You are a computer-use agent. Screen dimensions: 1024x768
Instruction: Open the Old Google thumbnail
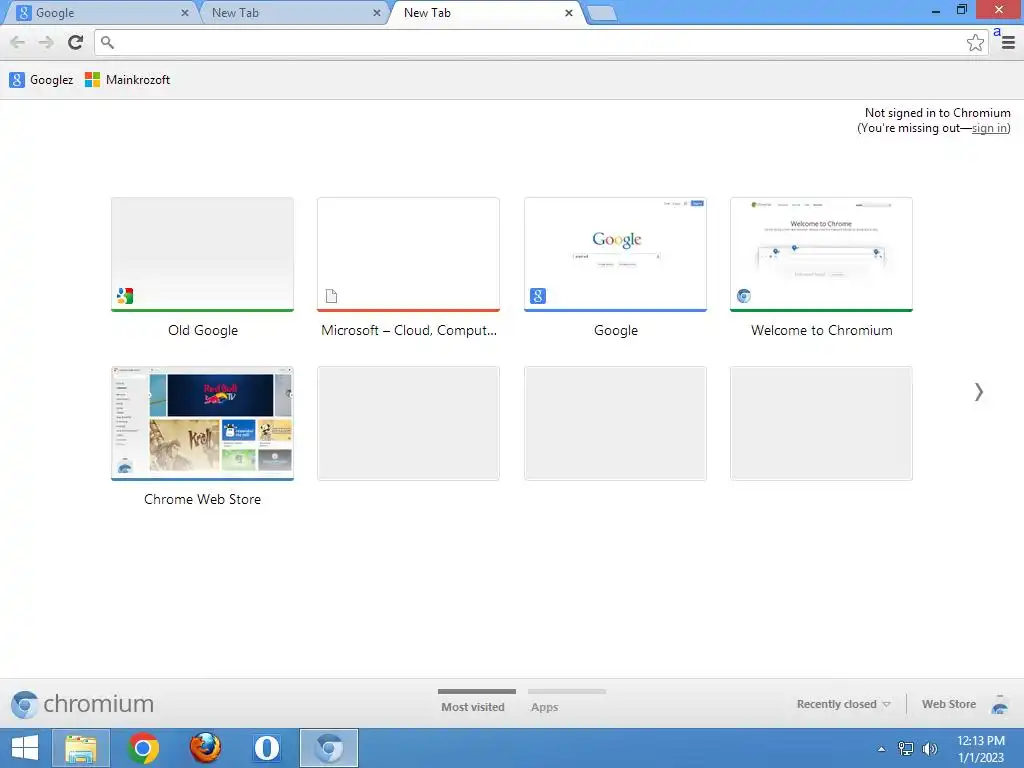202,255
